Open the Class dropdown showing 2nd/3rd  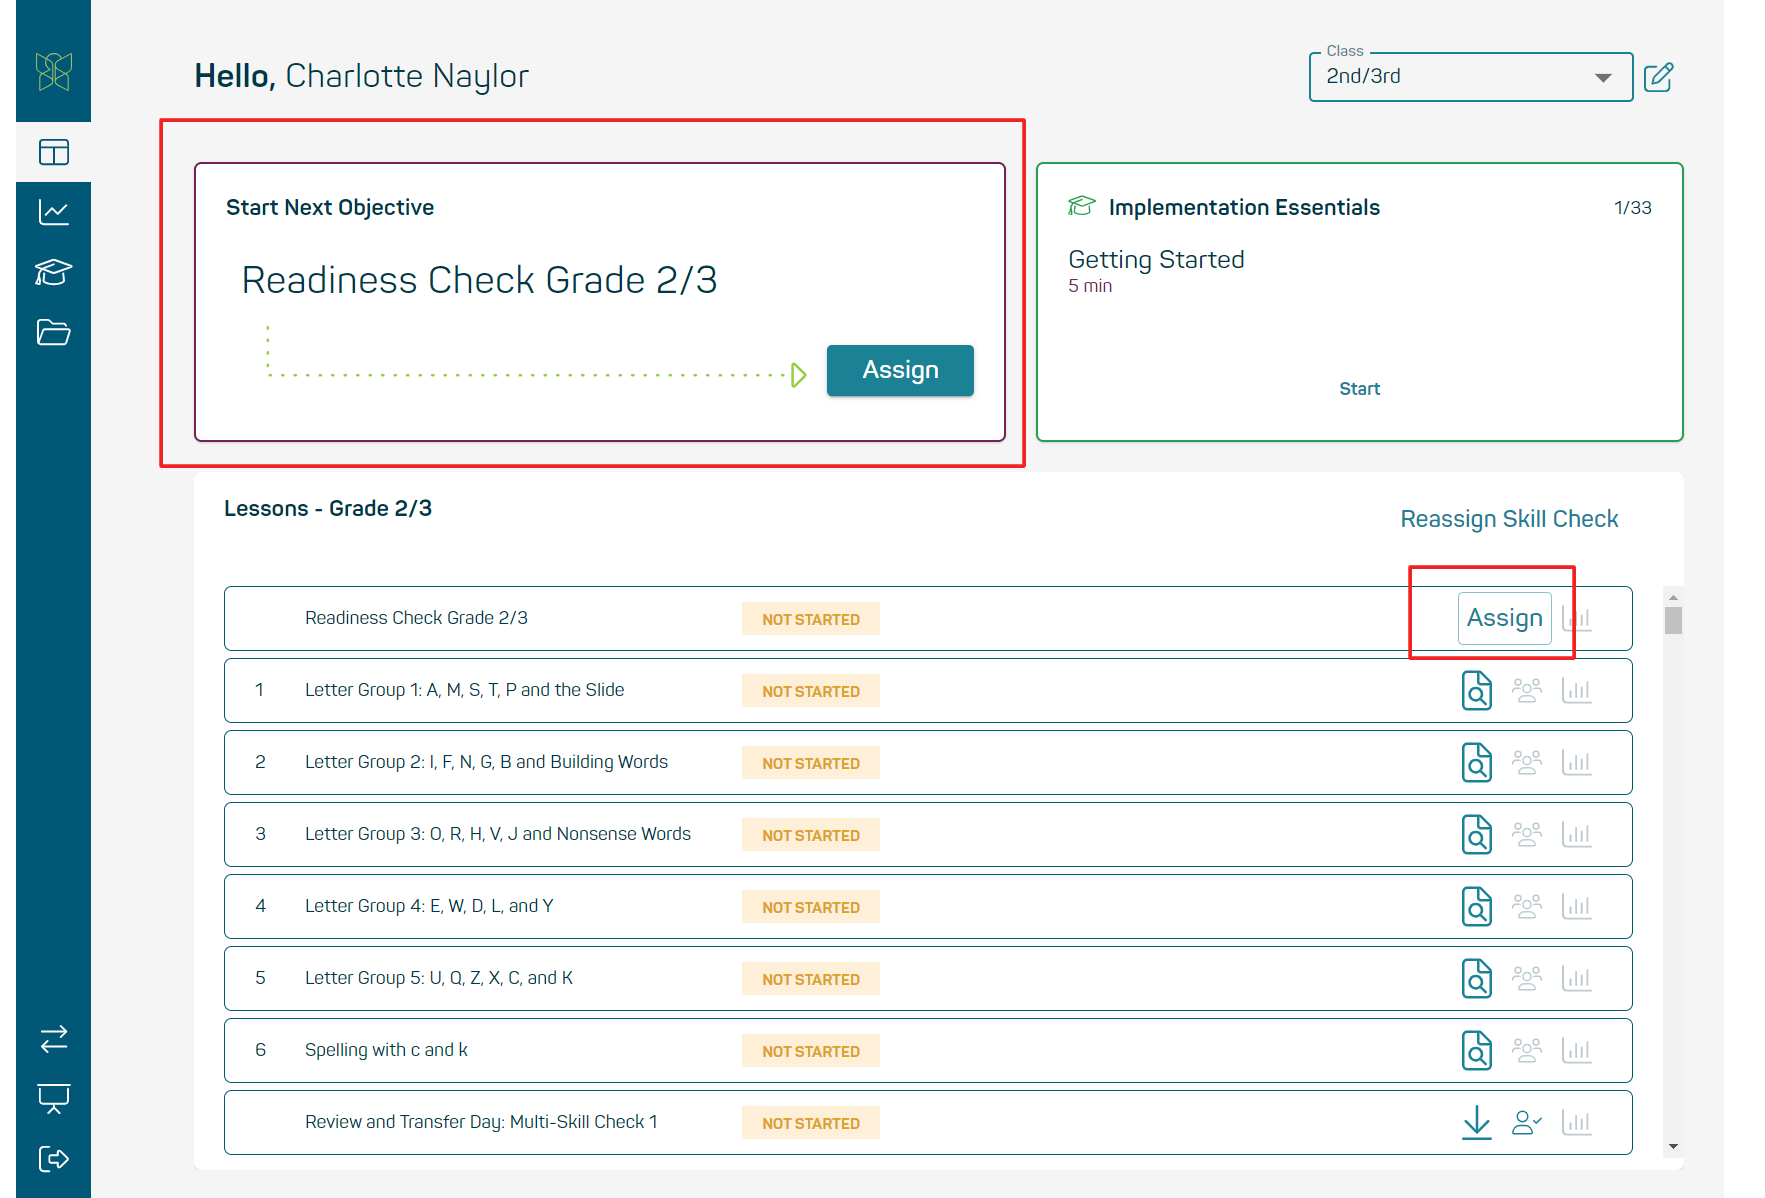point(1469,77)
